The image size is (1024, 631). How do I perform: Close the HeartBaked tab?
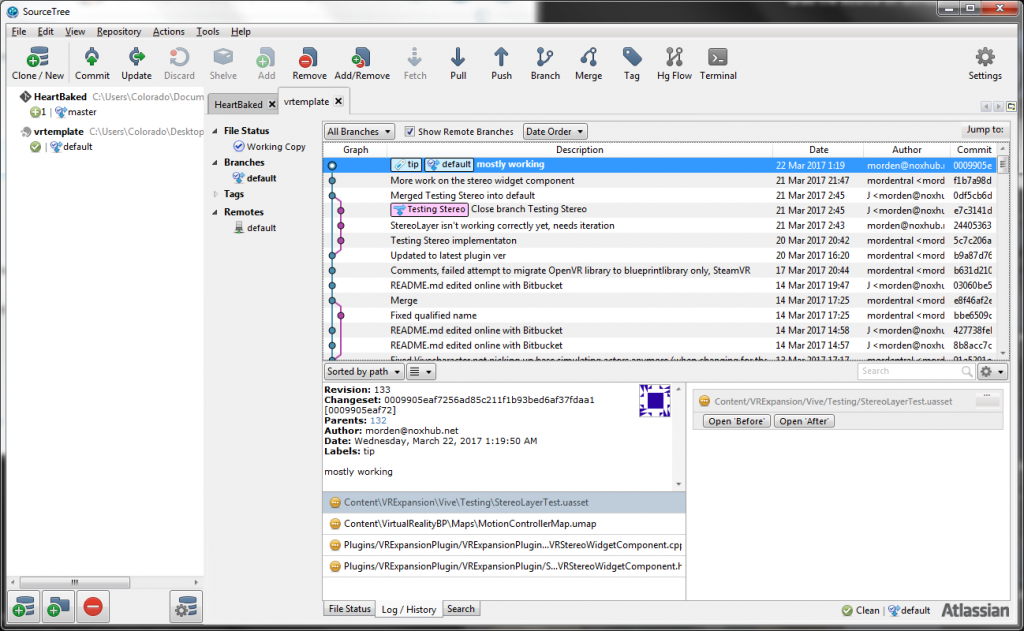click(x=272, y=105)
